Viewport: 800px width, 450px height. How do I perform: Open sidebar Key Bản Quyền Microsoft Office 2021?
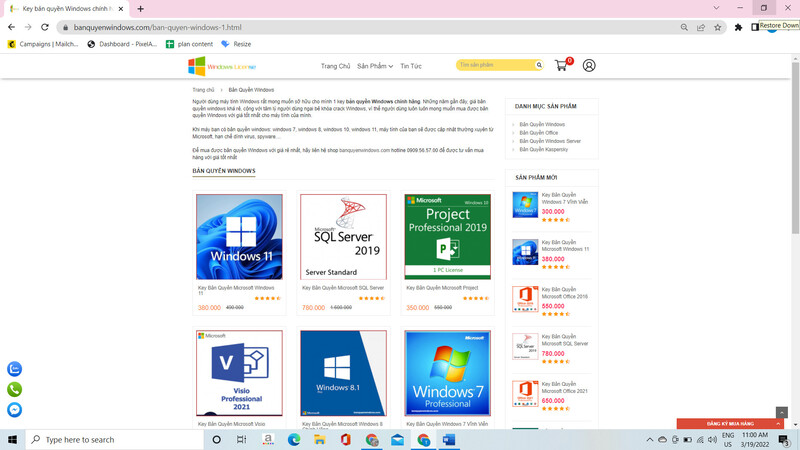(564, 387)
